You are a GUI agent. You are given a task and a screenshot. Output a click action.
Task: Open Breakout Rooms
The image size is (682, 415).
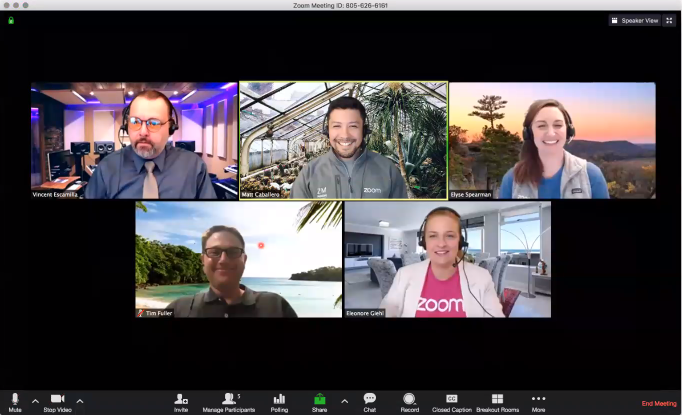click(498, 402)
